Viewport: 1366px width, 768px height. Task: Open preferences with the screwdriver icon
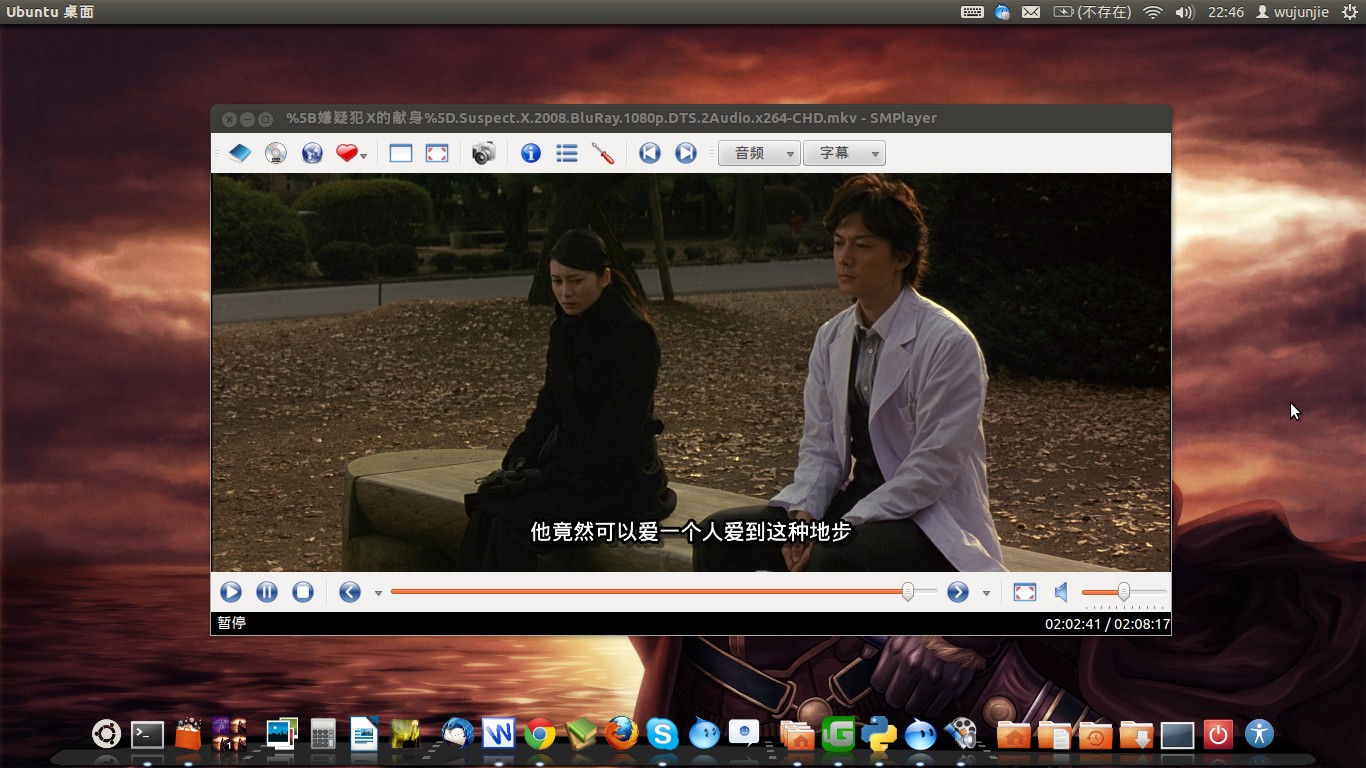(603, 153)
